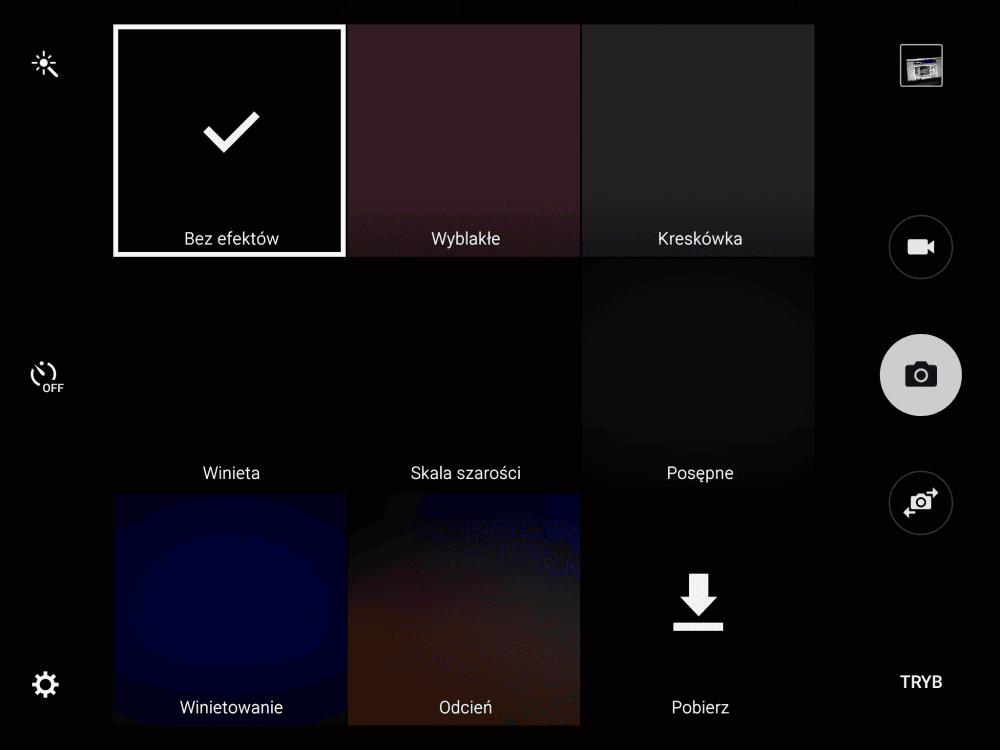This screenshot has width=1000, height=750.
Task: Apply the Wyblakłe effect
Action: tap(464, 140)
